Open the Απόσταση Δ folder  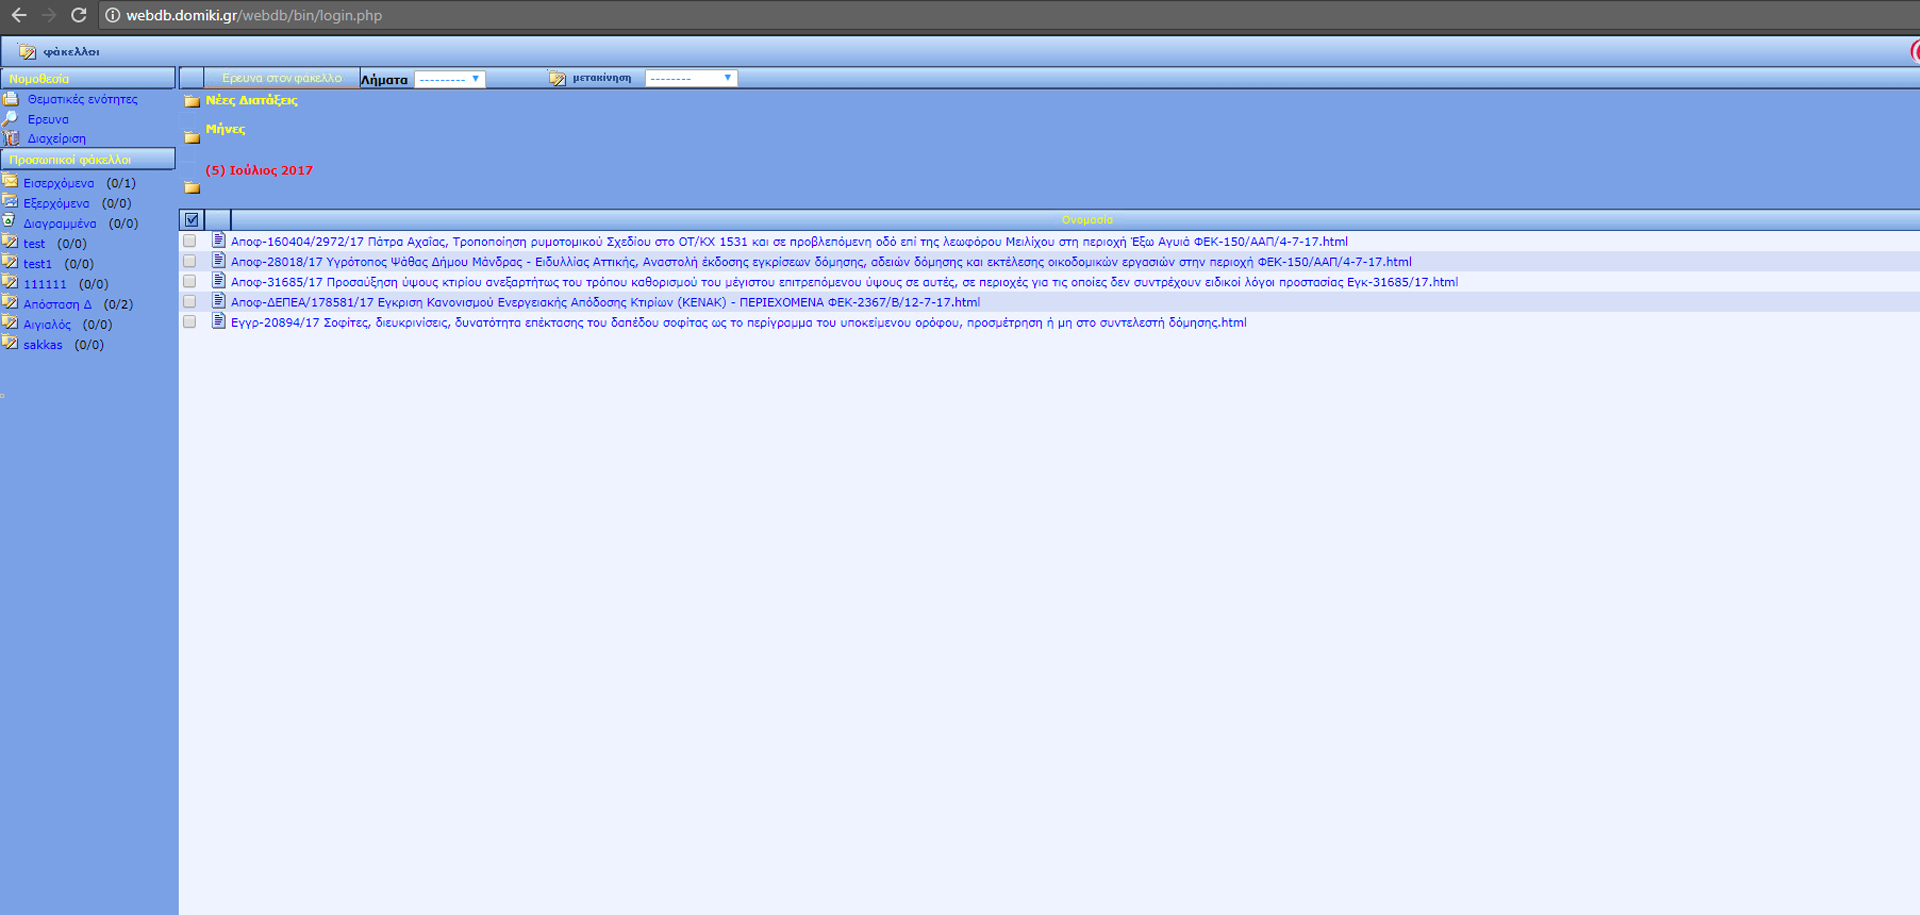pyautogui.click(x=57, y=304)
